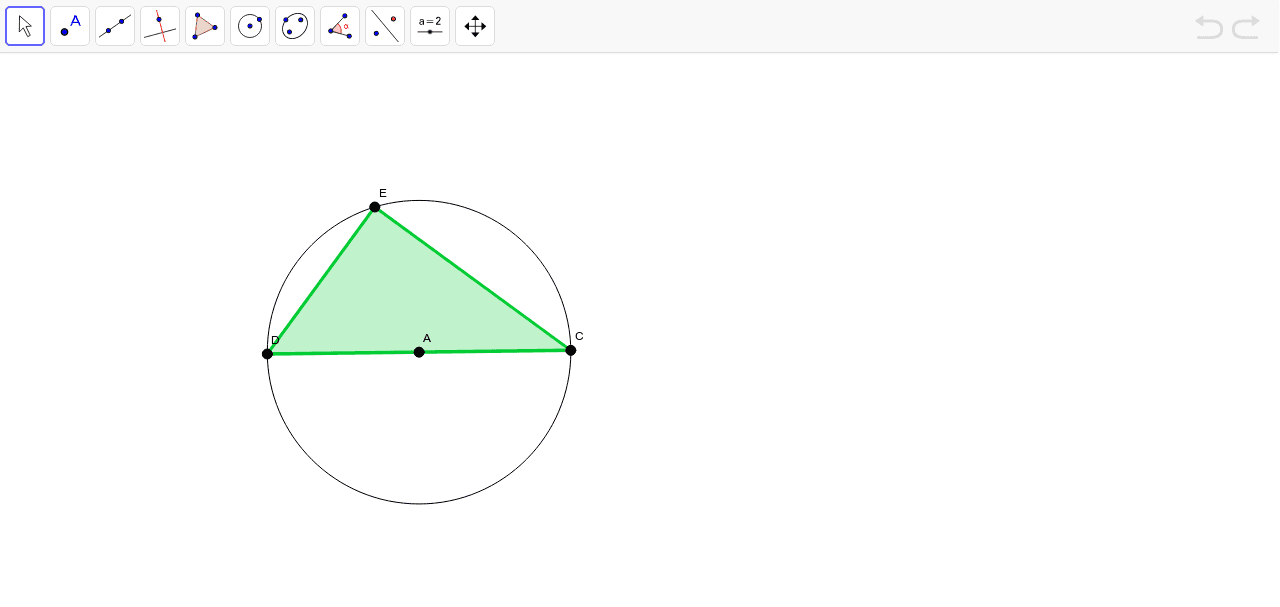Click the label C text
Screen dimensions: 1280x607
point(579,336)
